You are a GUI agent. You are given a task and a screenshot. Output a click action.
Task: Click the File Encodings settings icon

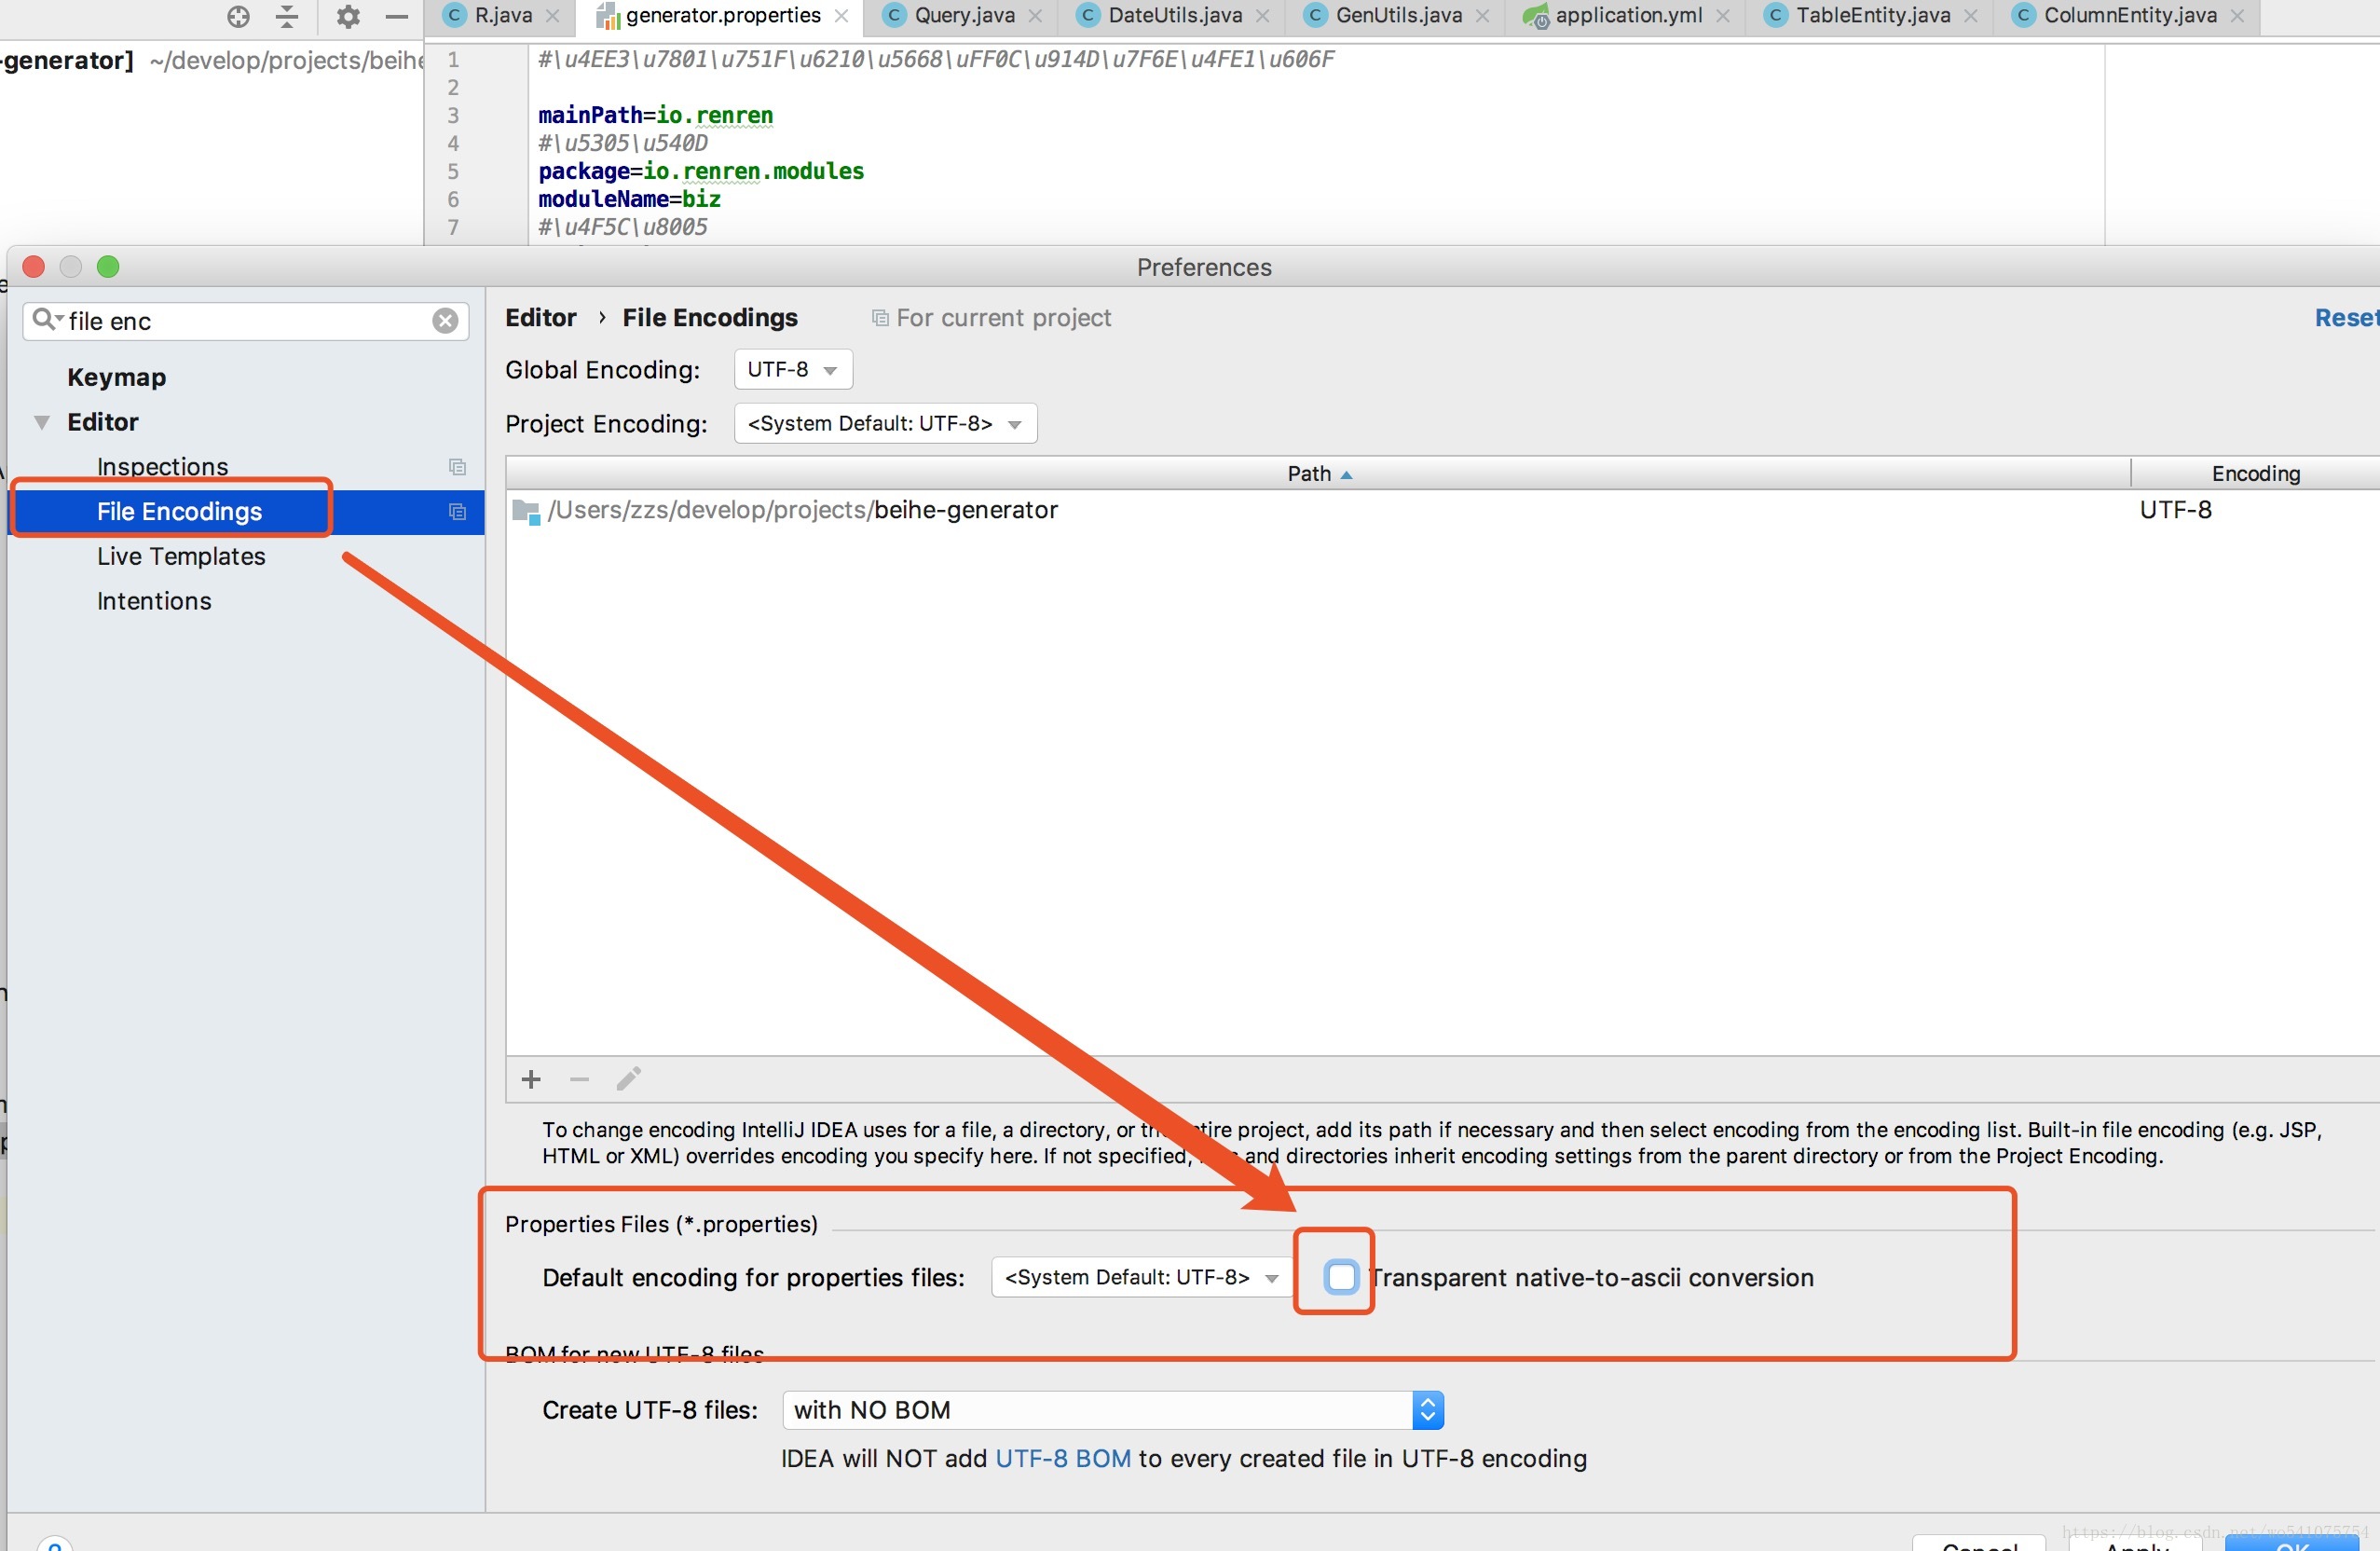point(457,512)
